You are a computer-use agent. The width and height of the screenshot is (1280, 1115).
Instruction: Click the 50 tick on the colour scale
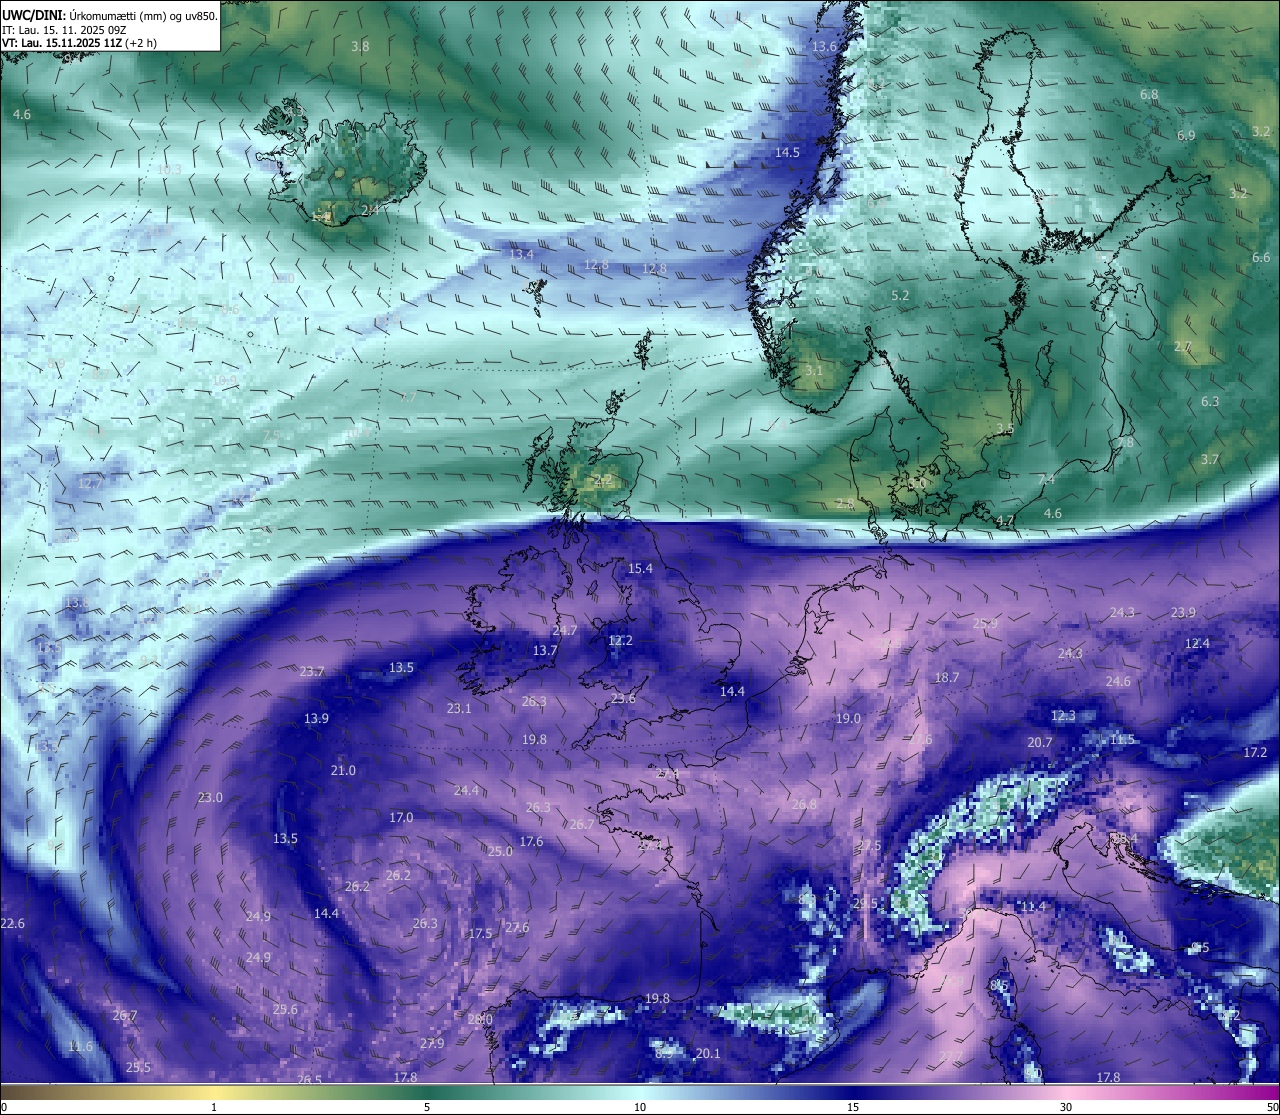click(x=1272, y=1107)
